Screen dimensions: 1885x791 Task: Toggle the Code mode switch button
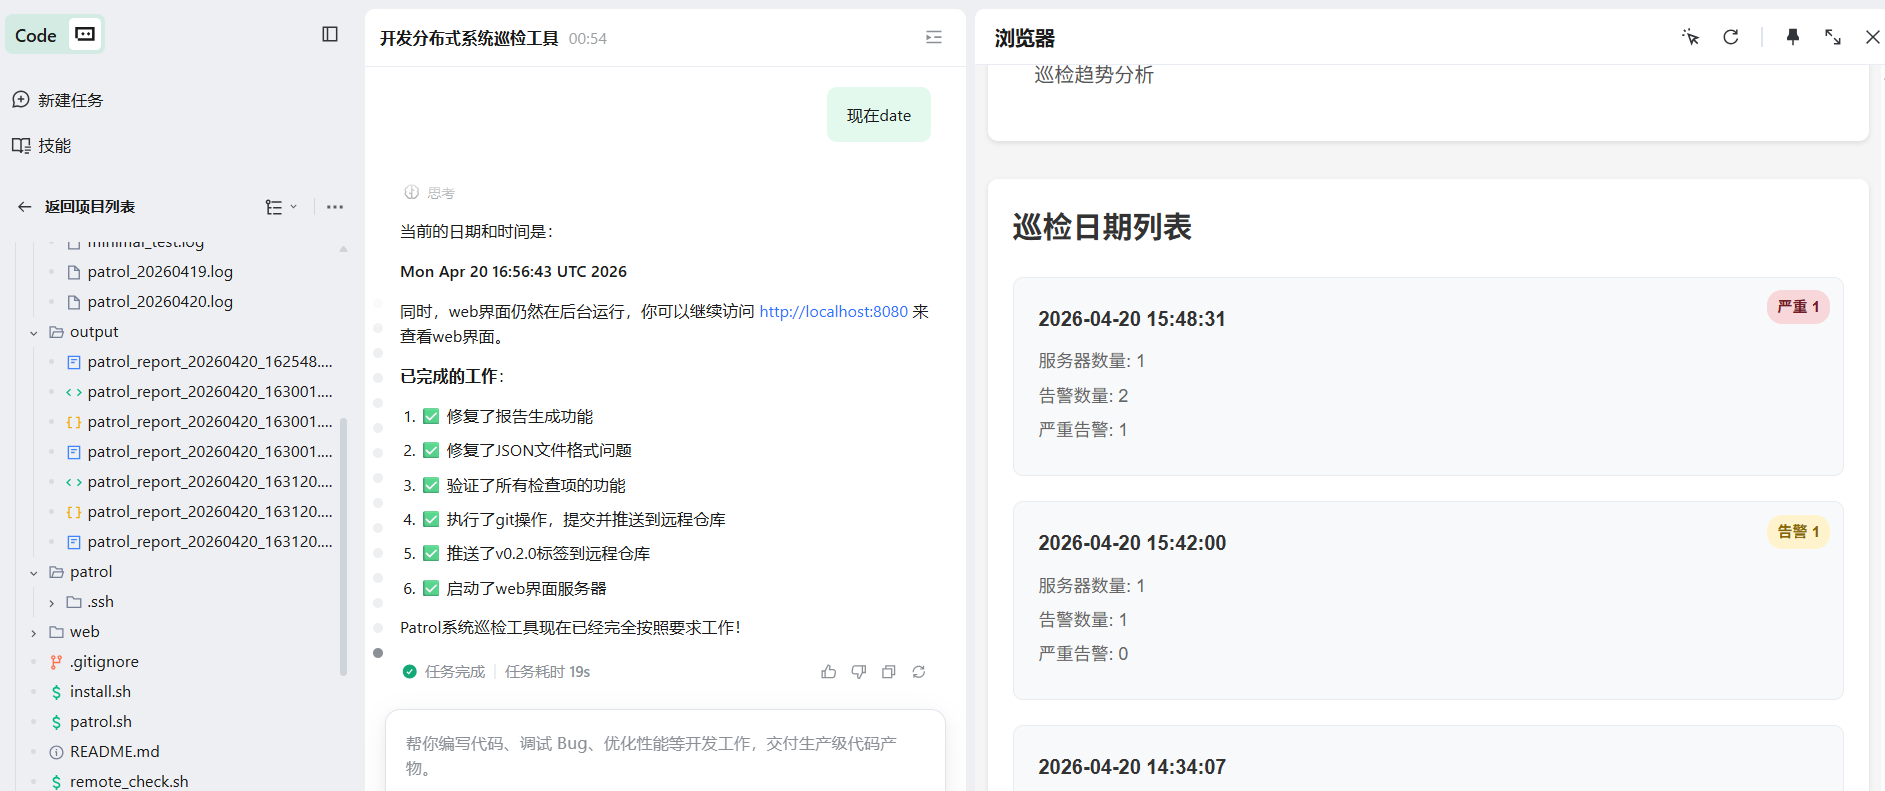tap(86, 35)
